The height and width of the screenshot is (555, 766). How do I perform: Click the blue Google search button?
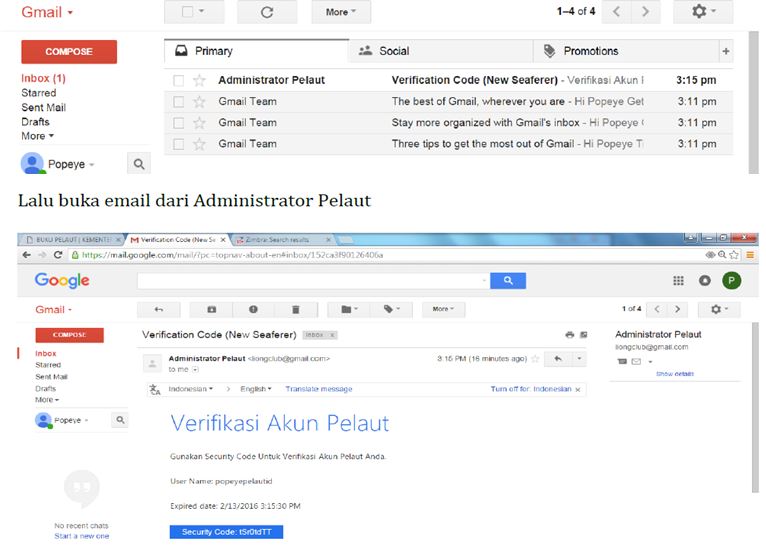coord(508,281)
